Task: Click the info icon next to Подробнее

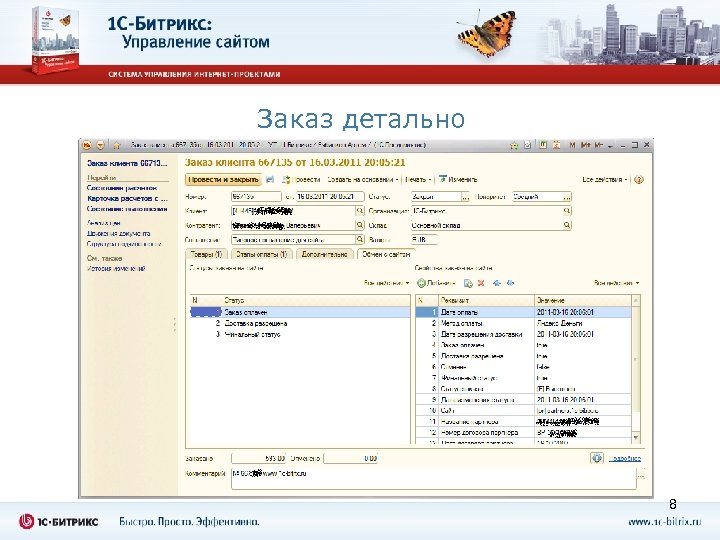Action: (596, 458)
